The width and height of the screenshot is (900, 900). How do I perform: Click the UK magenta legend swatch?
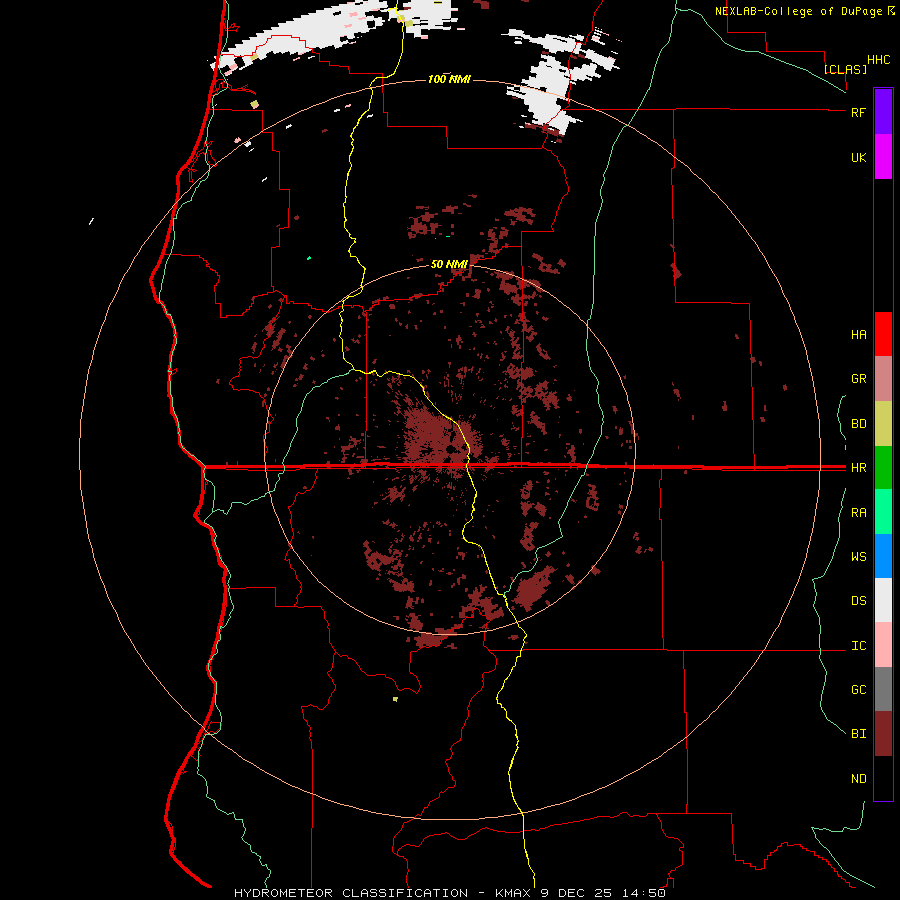[x=883, y=157]
